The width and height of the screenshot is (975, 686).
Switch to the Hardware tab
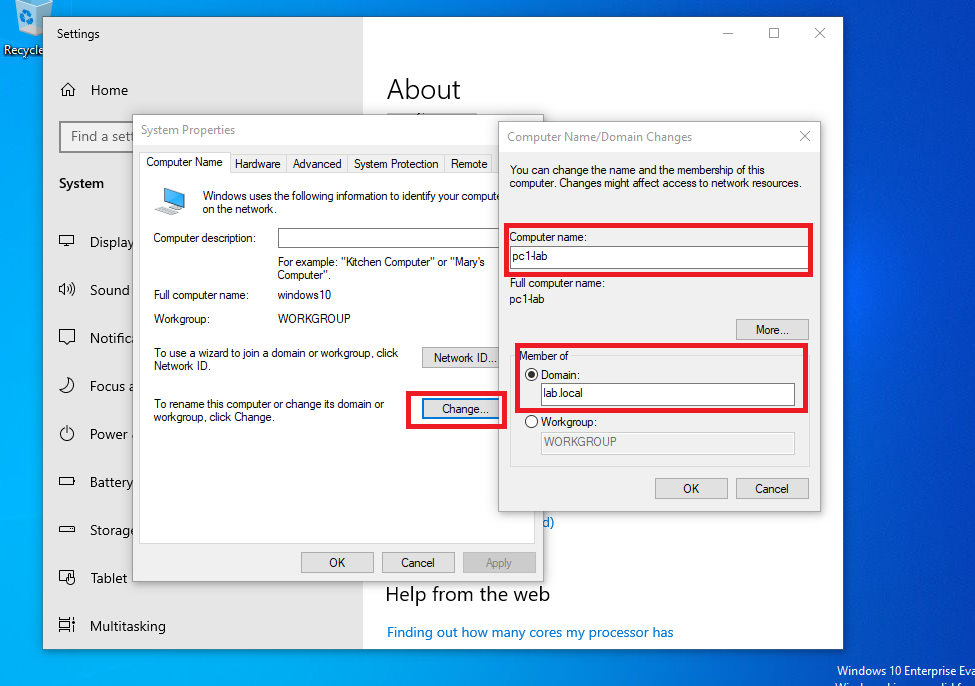point(258,164)
